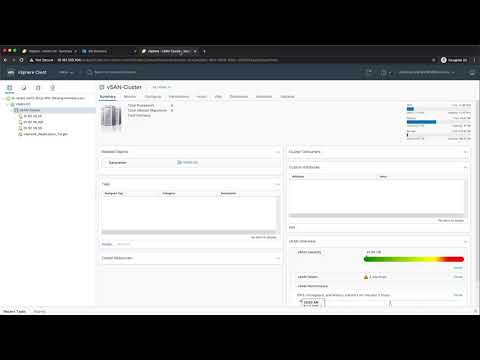
Task: Select the vSphere Replication Target tree item
Action: tap(46, 134)
